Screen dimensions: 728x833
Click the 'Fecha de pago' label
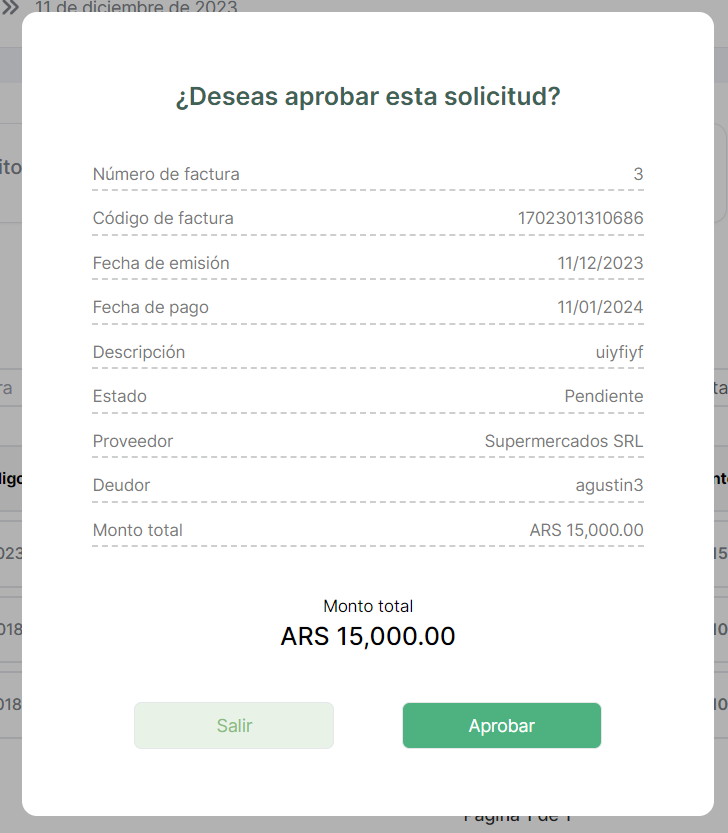coord(151,307)
